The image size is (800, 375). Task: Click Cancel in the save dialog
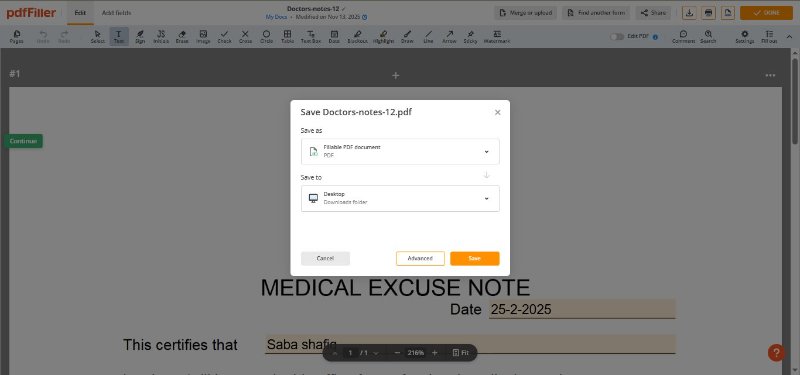325,258
